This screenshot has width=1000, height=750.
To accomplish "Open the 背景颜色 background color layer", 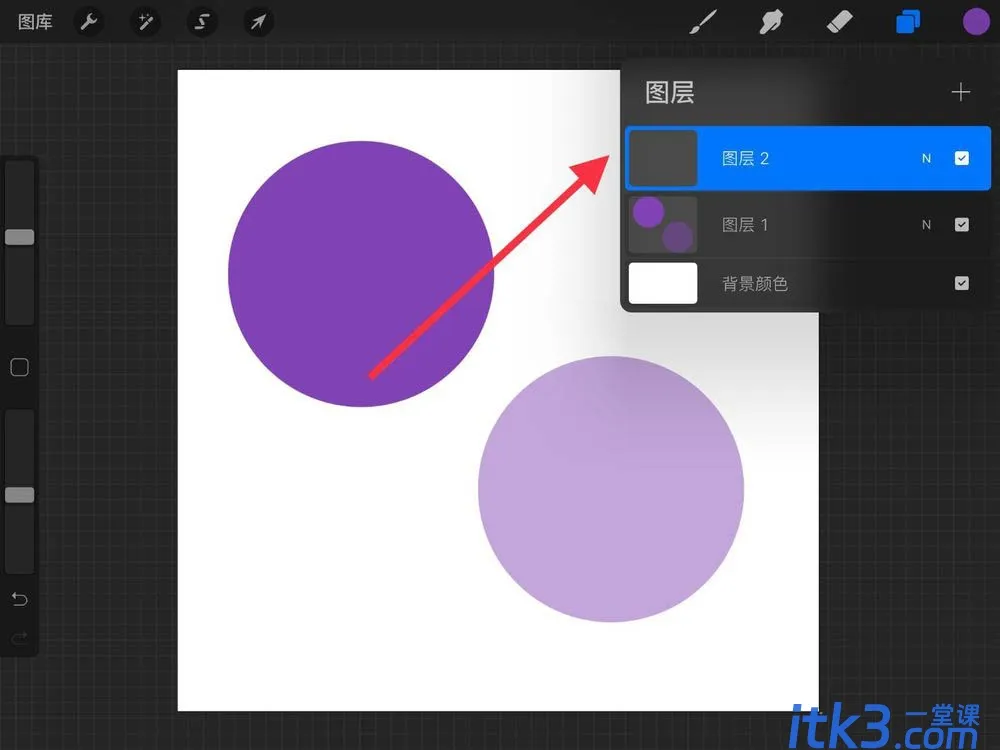I will pyautogui.click(x=808, y=283).
